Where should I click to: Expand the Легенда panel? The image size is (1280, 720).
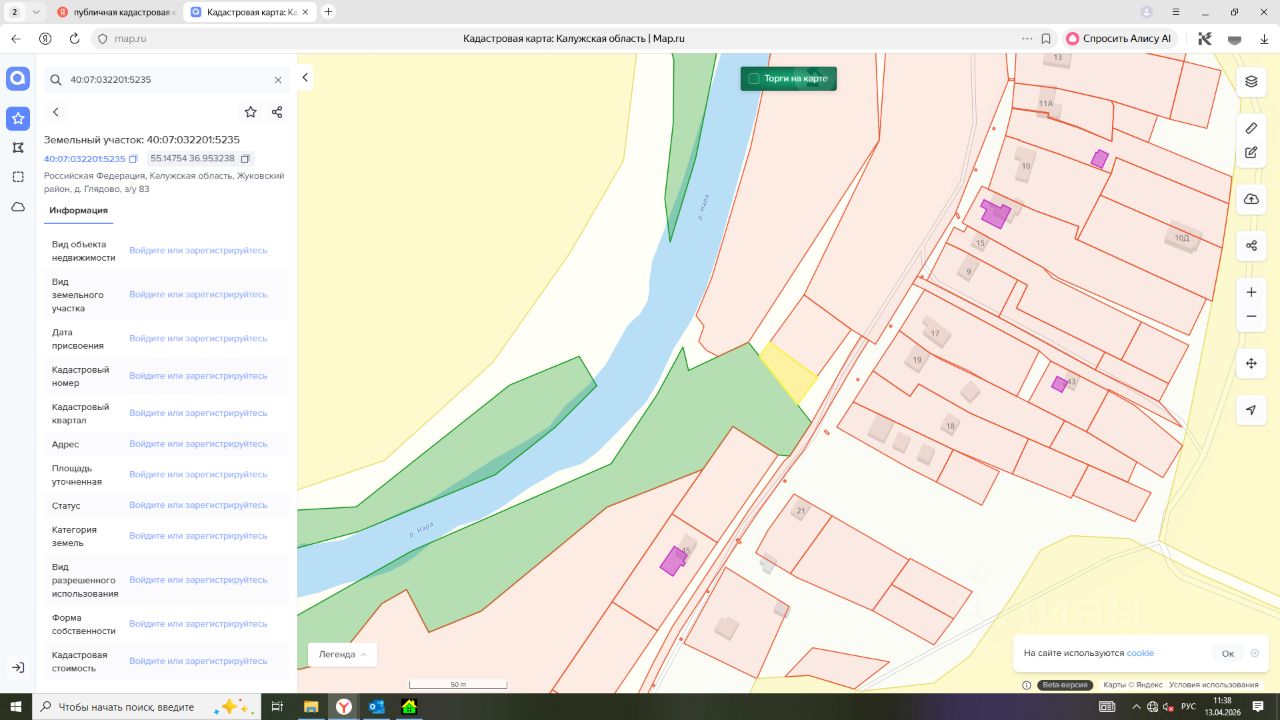point(342,654)
